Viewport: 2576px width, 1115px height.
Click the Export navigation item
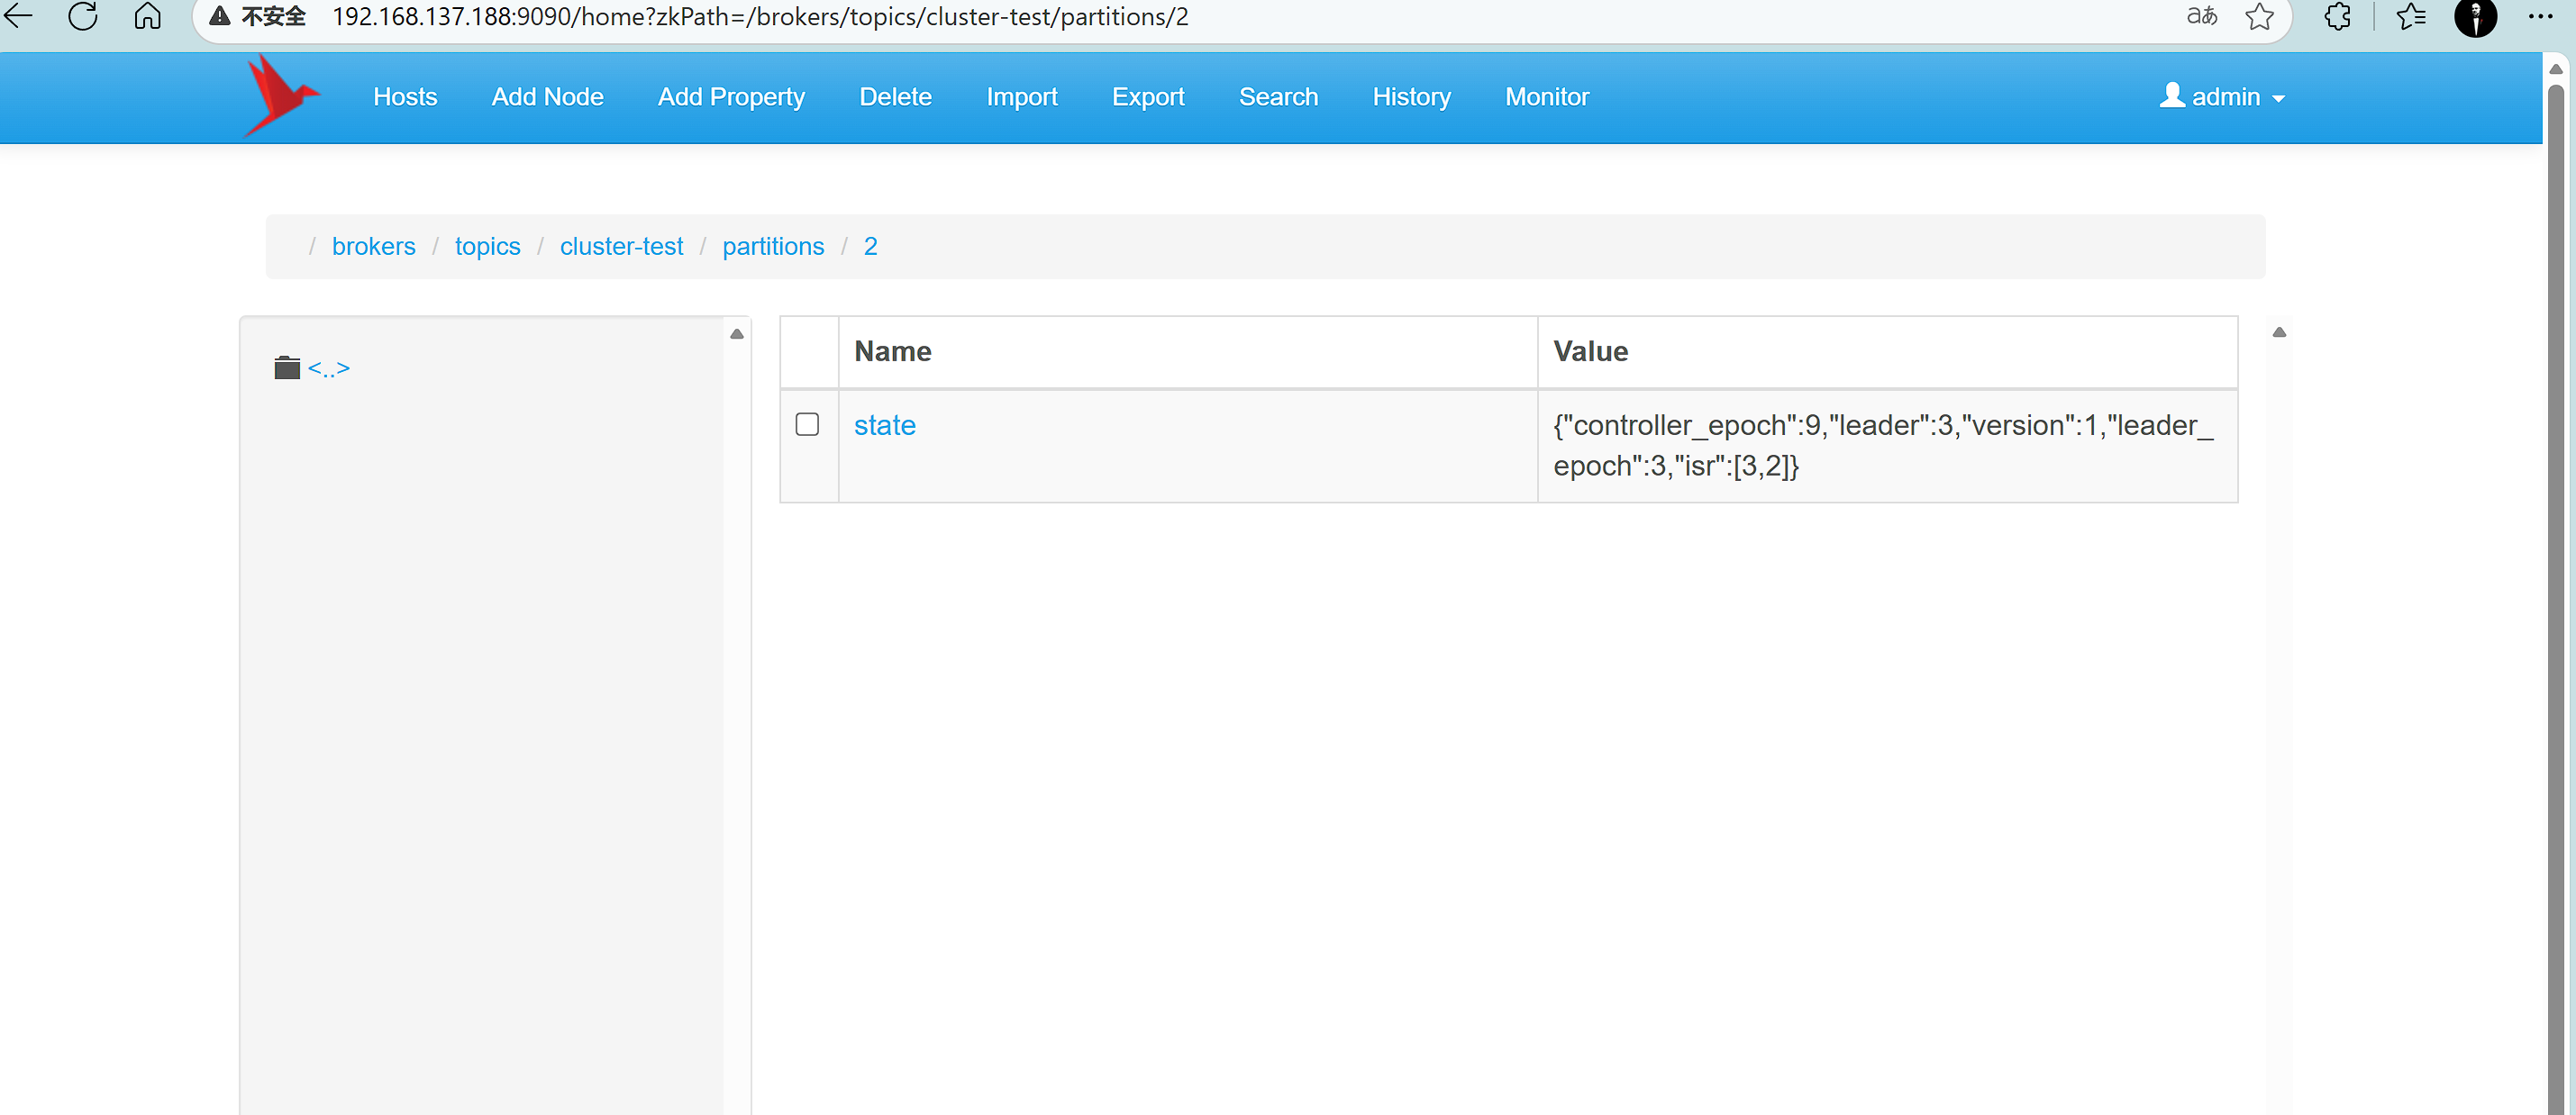1147,97
